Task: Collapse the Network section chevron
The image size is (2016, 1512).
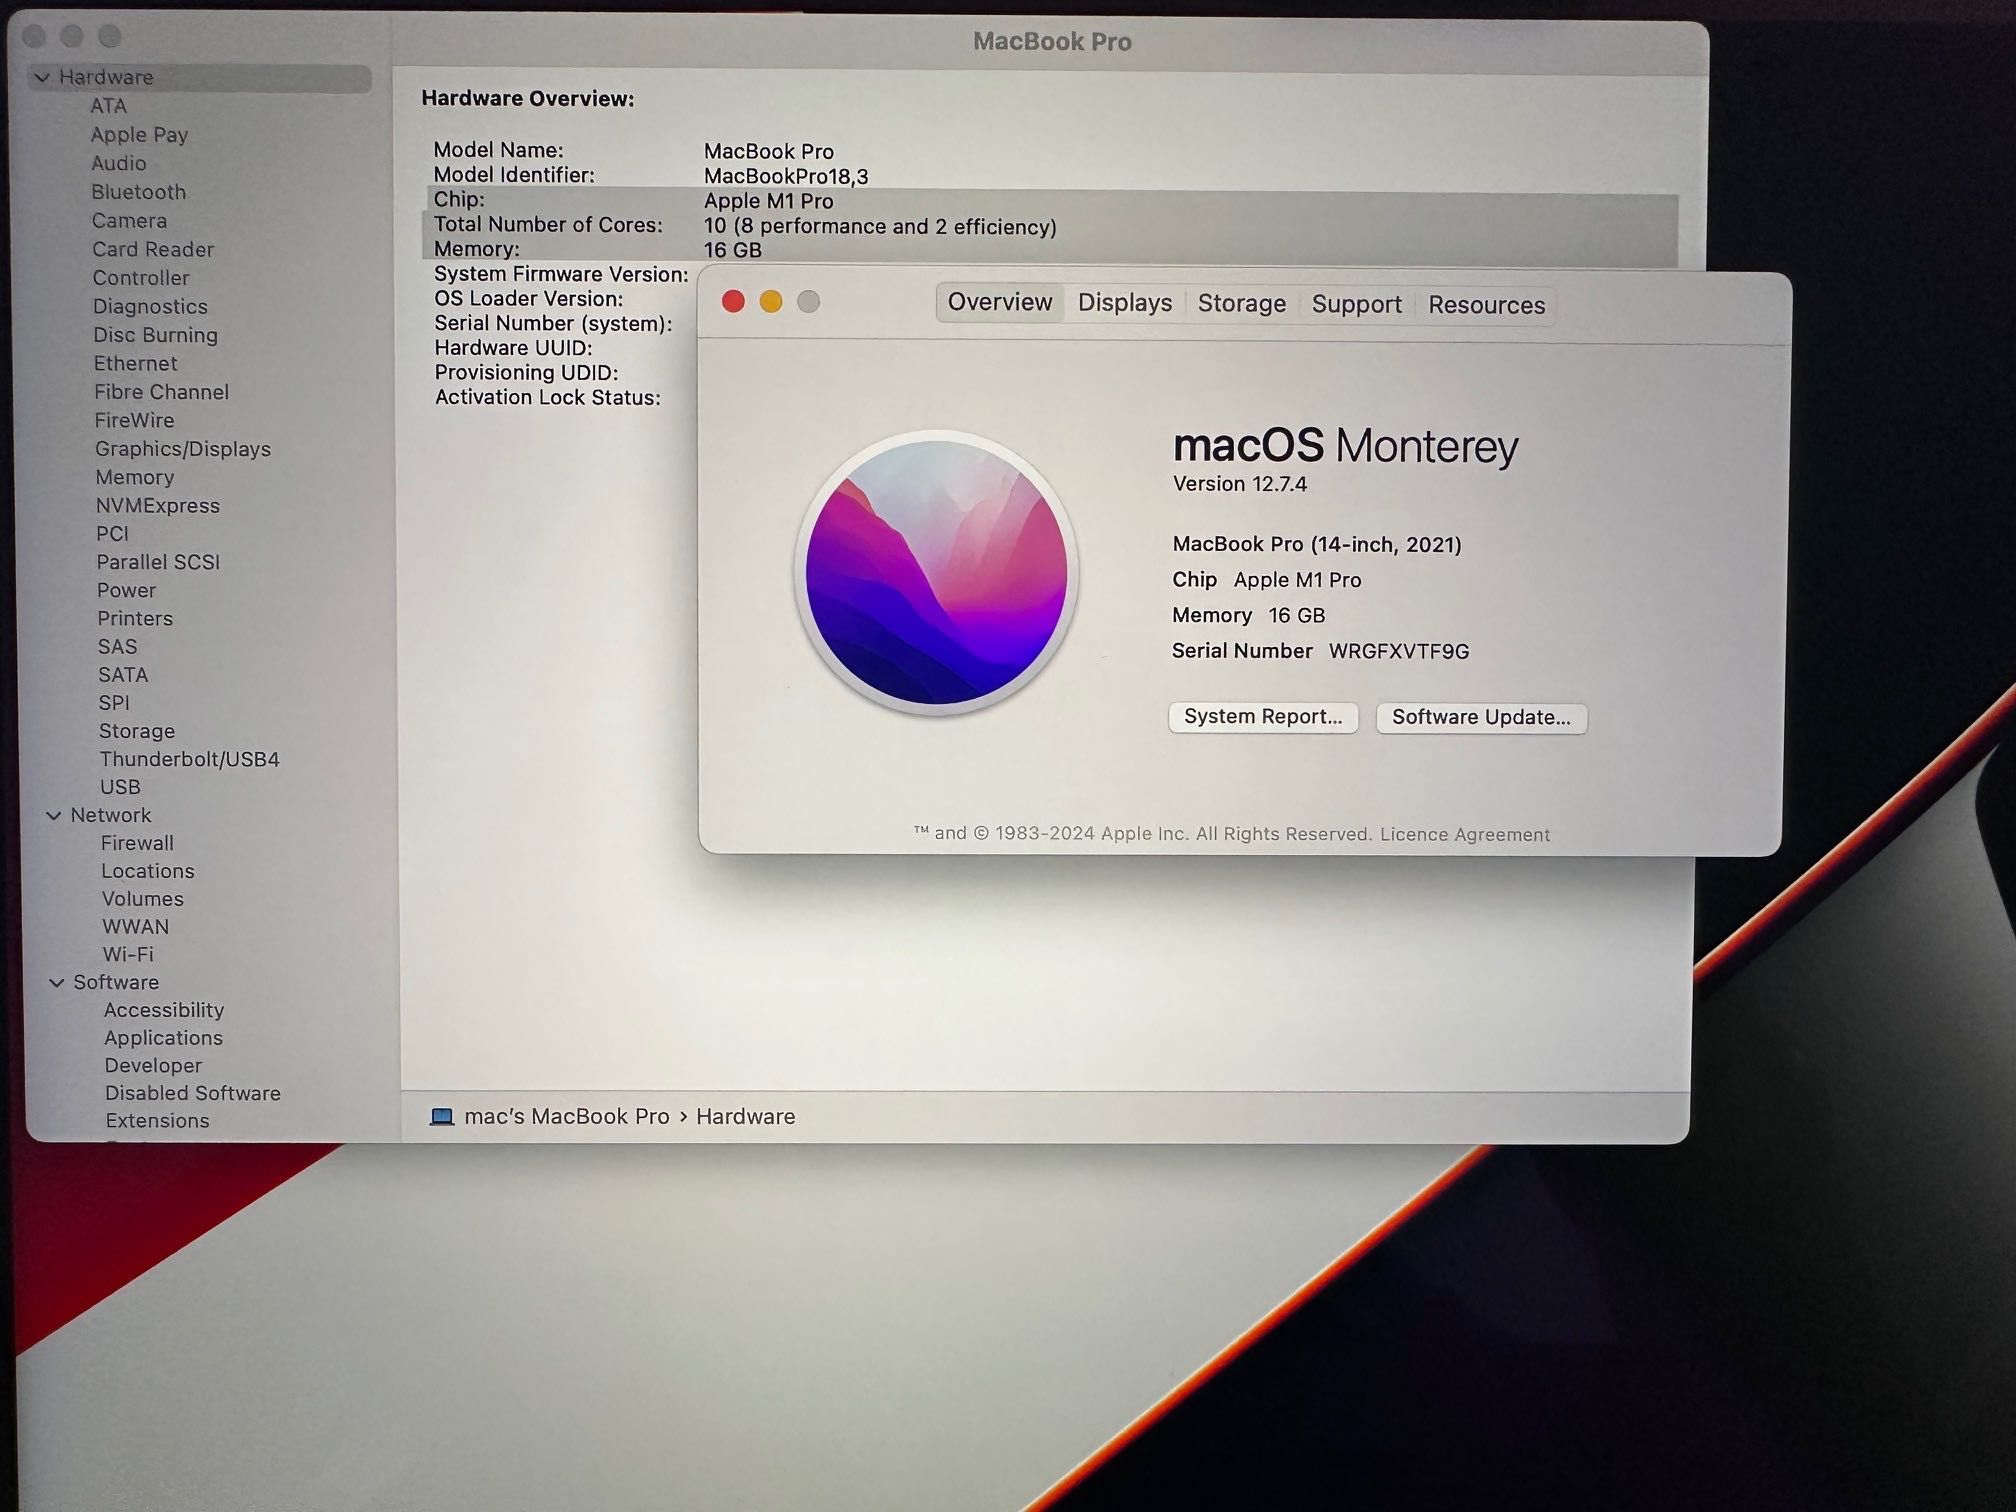Action: click(x=54, y=816)
